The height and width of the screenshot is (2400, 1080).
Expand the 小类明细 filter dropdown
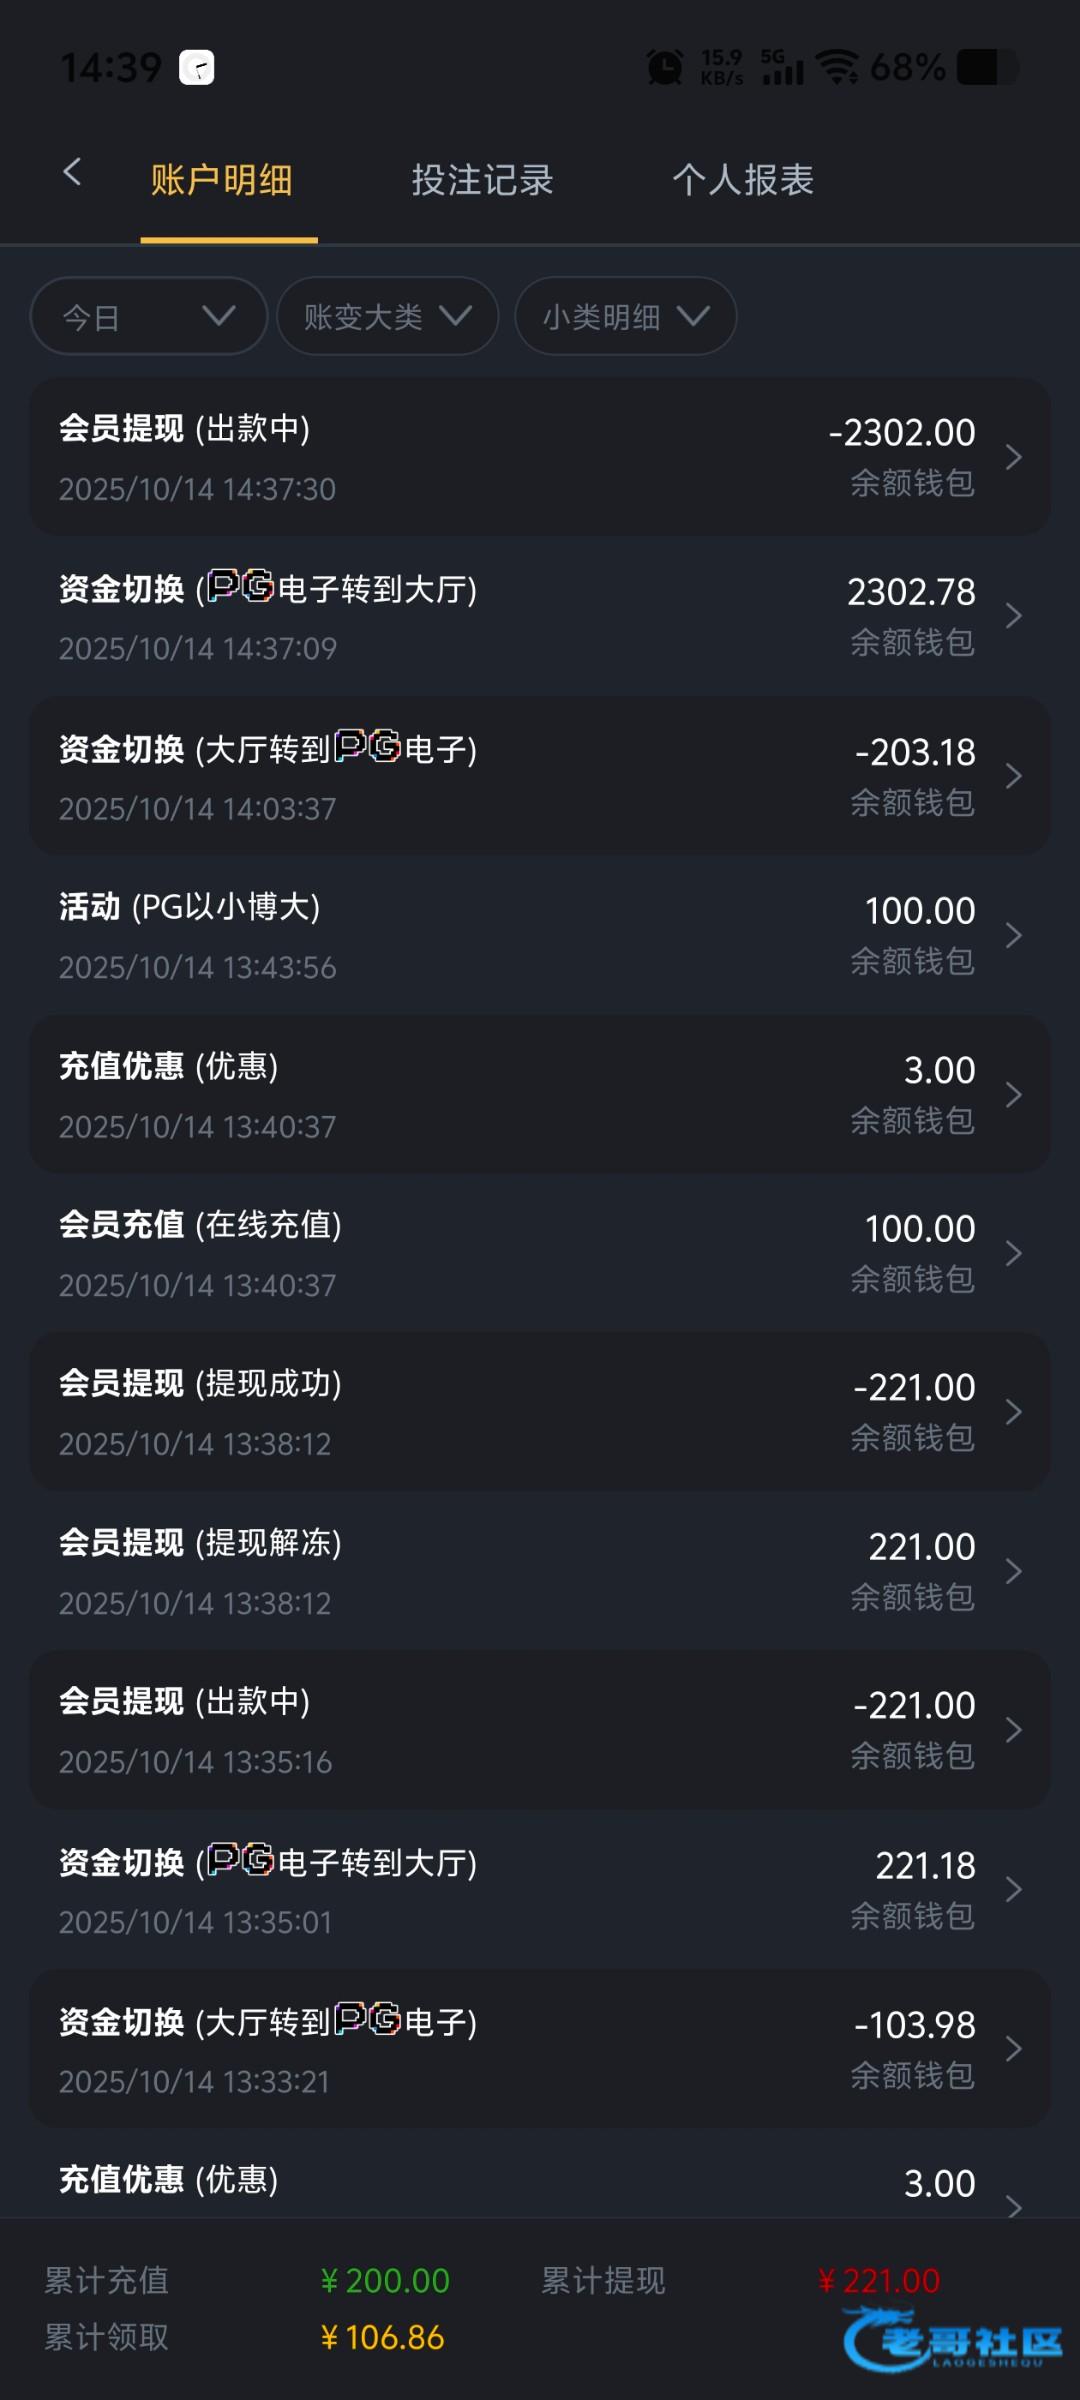tap(625, 317)
